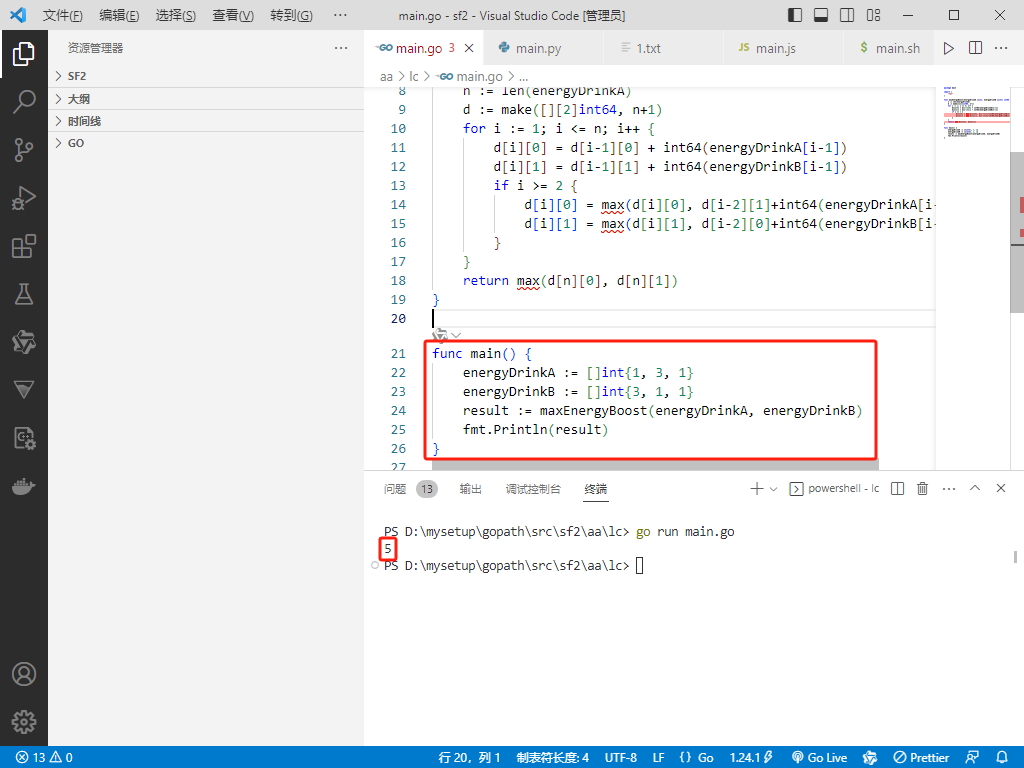The width and height of the screenshot is (1024, 768).
Task: Open the 问题 problems panel tab
Action: [x=409, y=488]
